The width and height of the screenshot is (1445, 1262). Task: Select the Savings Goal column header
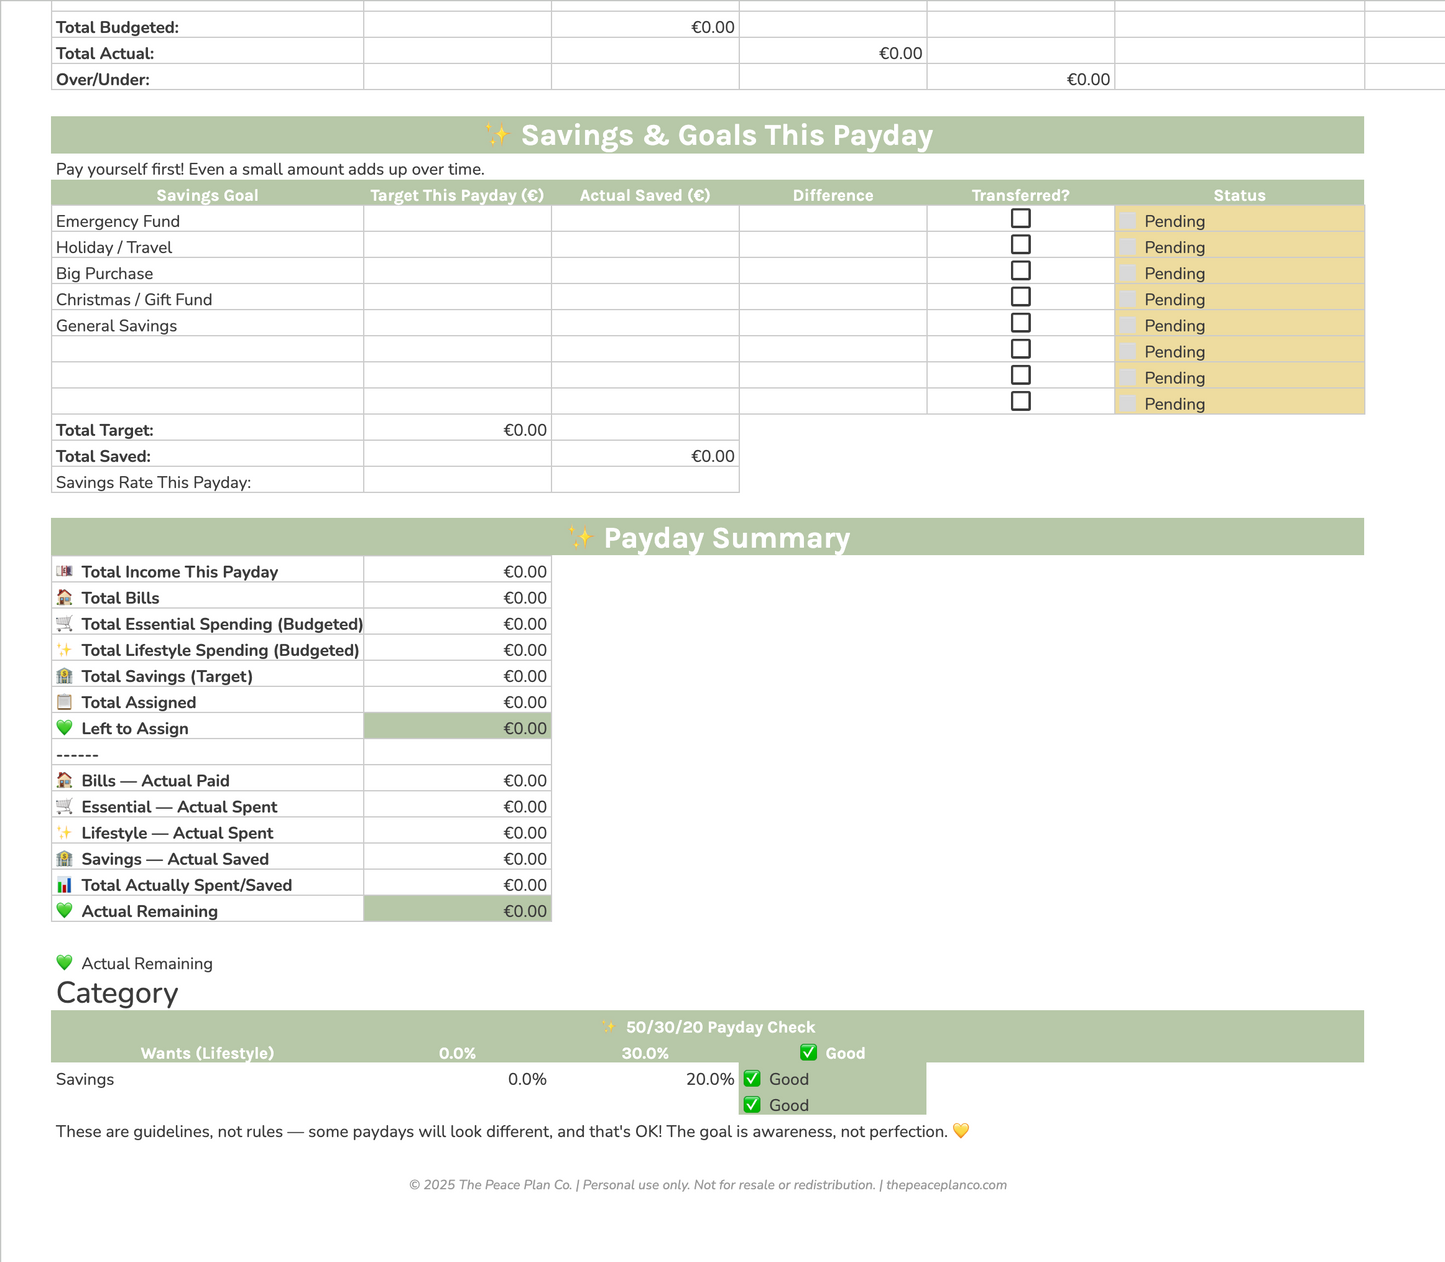207,194
